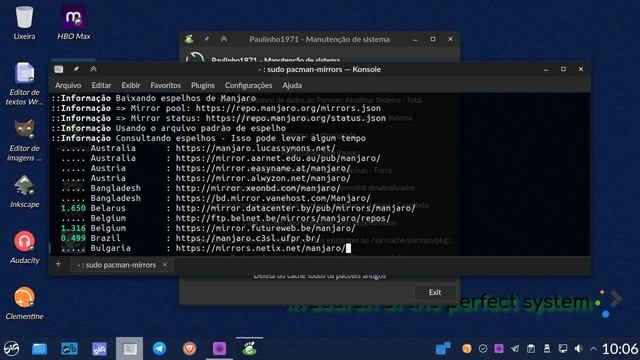The height and width of the screenshot is (360, 640).
Task: Open the clipboard tray icon
Action: point(531,349)
